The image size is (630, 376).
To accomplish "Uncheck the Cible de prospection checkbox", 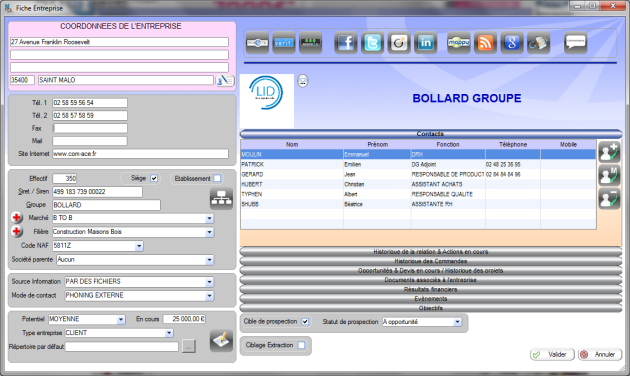I will 305,321.
